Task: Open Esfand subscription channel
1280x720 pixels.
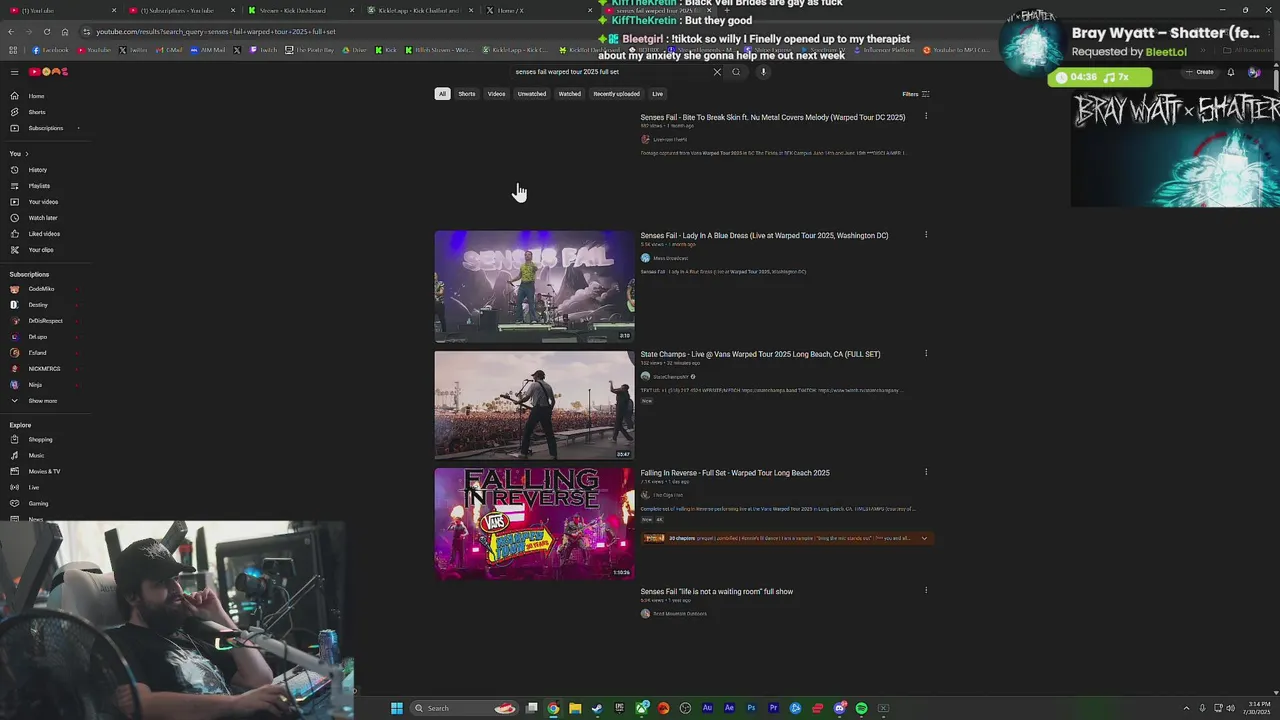Action: point(45,353)
